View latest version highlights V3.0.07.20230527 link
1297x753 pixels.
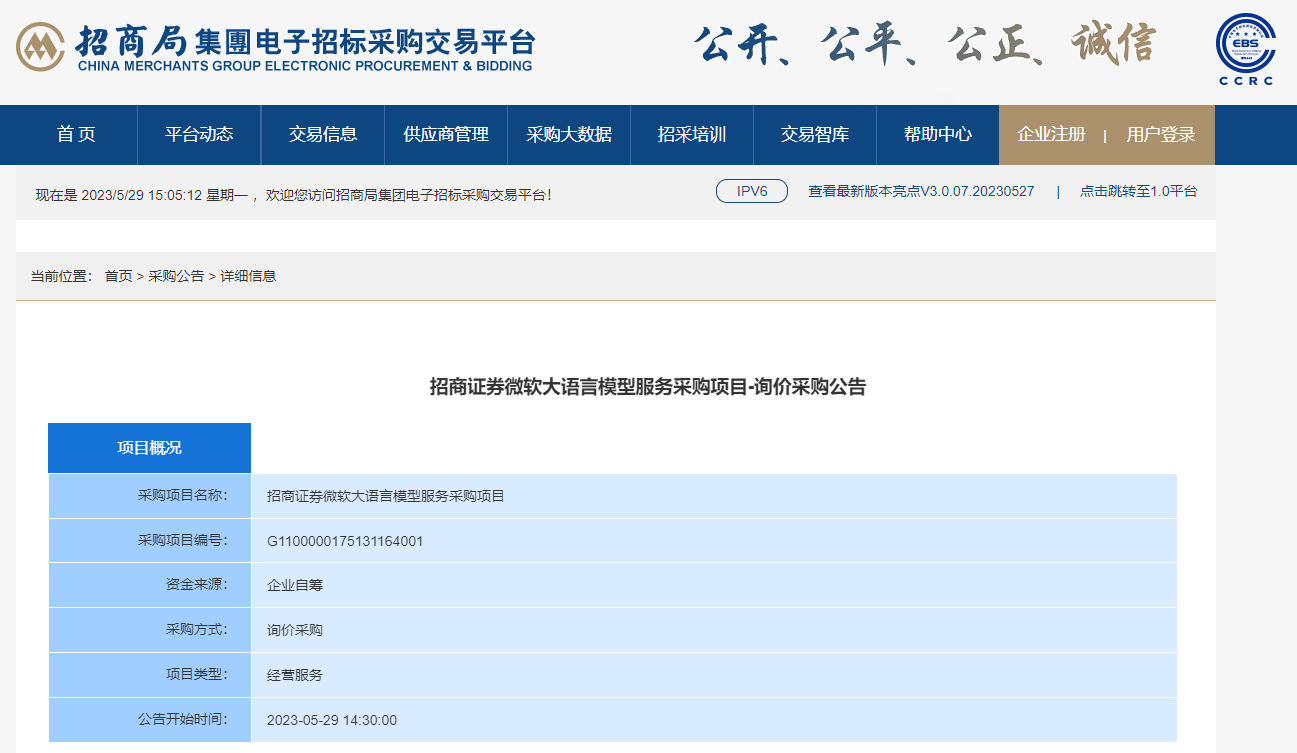[921, 191]
